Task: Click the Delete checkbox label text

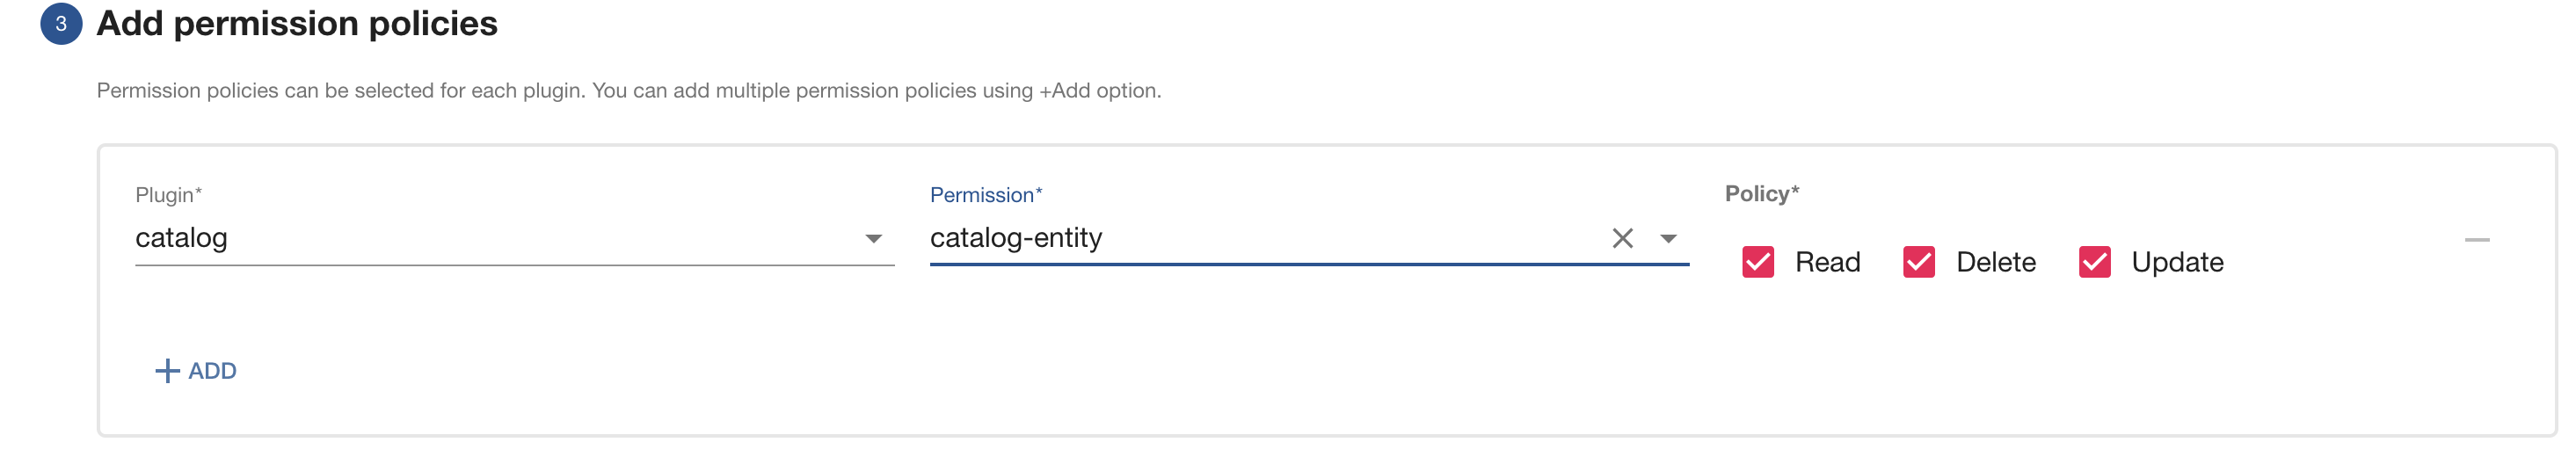Action: tap(1995, 262)
